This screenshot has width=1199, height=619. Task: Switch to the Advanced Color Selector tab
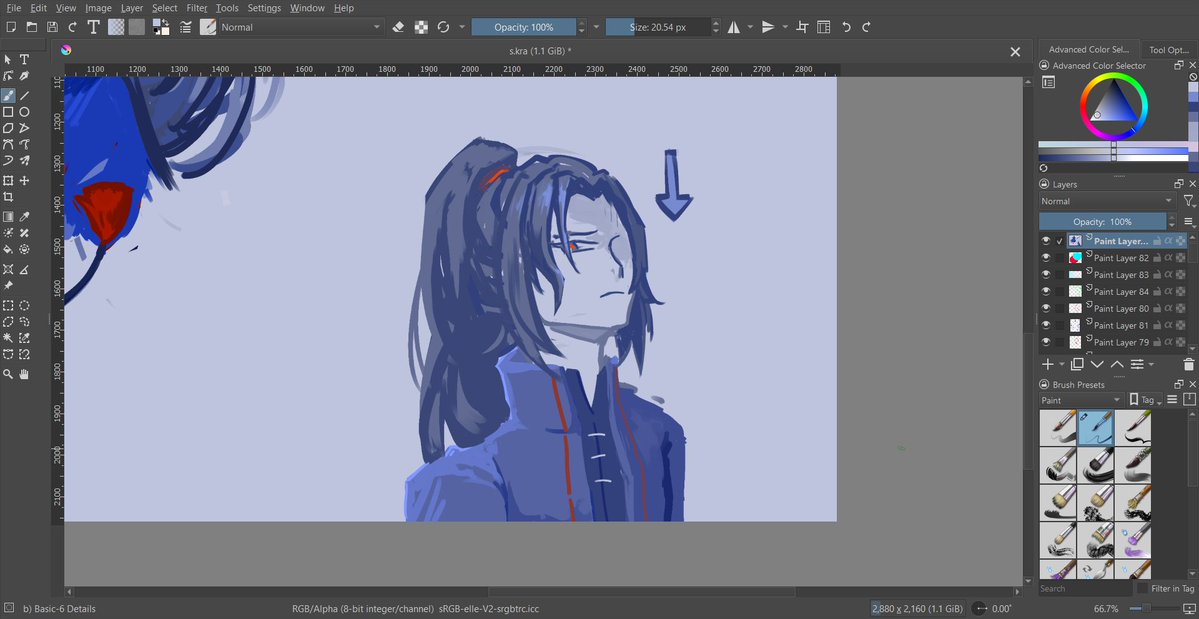coord(1088,50)
